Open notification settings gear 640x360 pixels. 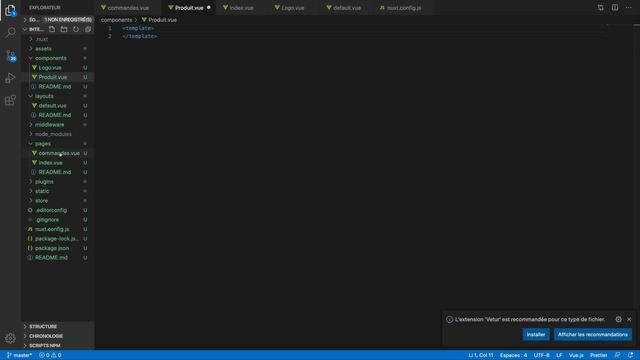point(618,319)
